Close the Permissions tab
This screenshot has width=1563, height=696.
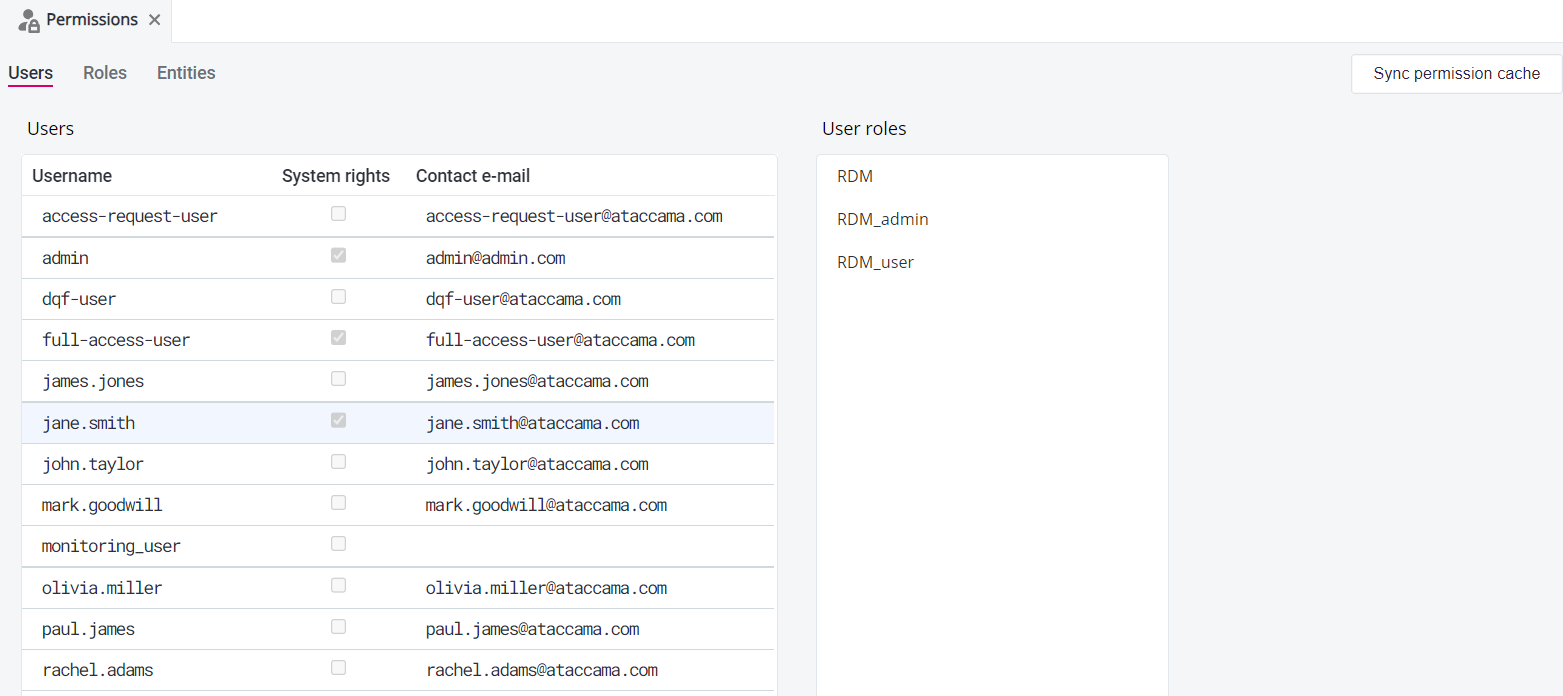point(155,19)
